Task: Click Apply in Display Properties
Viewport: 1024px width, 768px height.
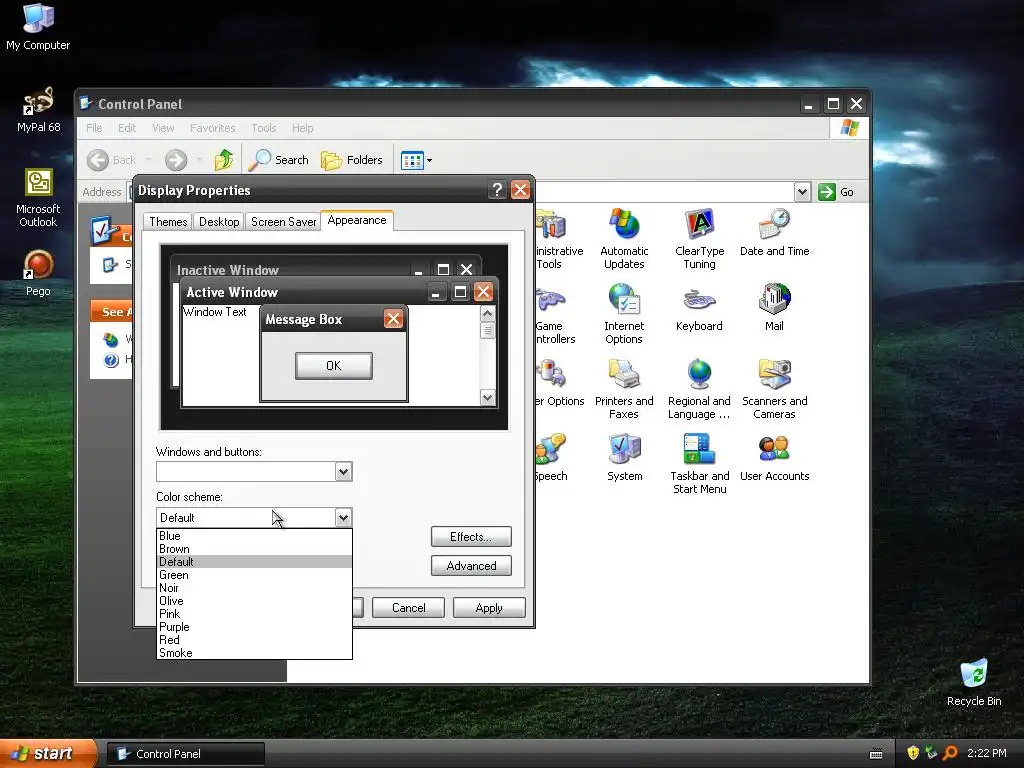Action: [x=489, y=607]
